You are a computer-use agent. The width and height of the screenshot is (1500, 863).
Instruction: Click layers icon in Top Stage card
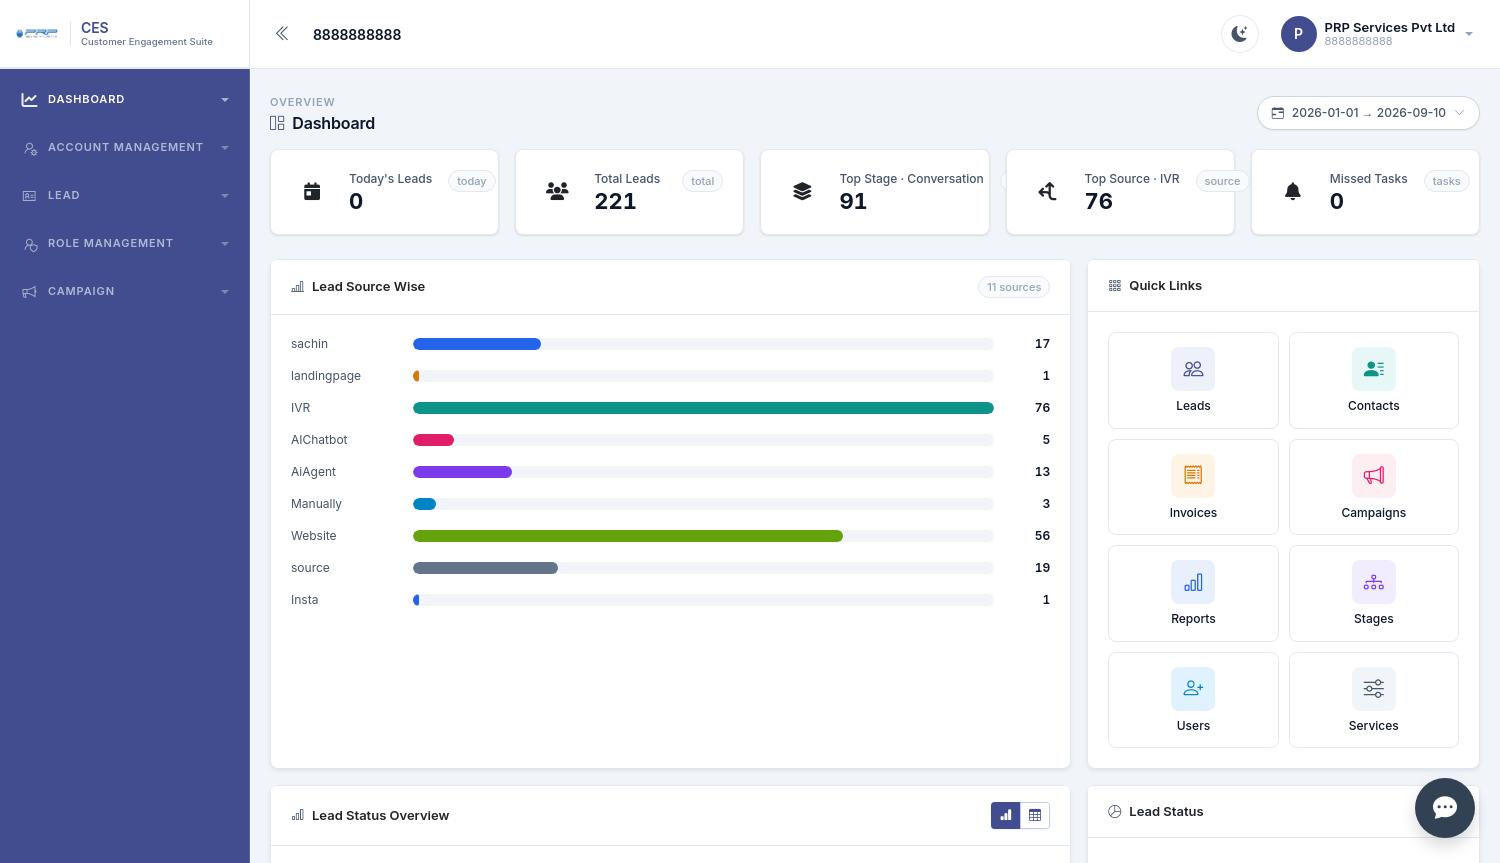802,191
